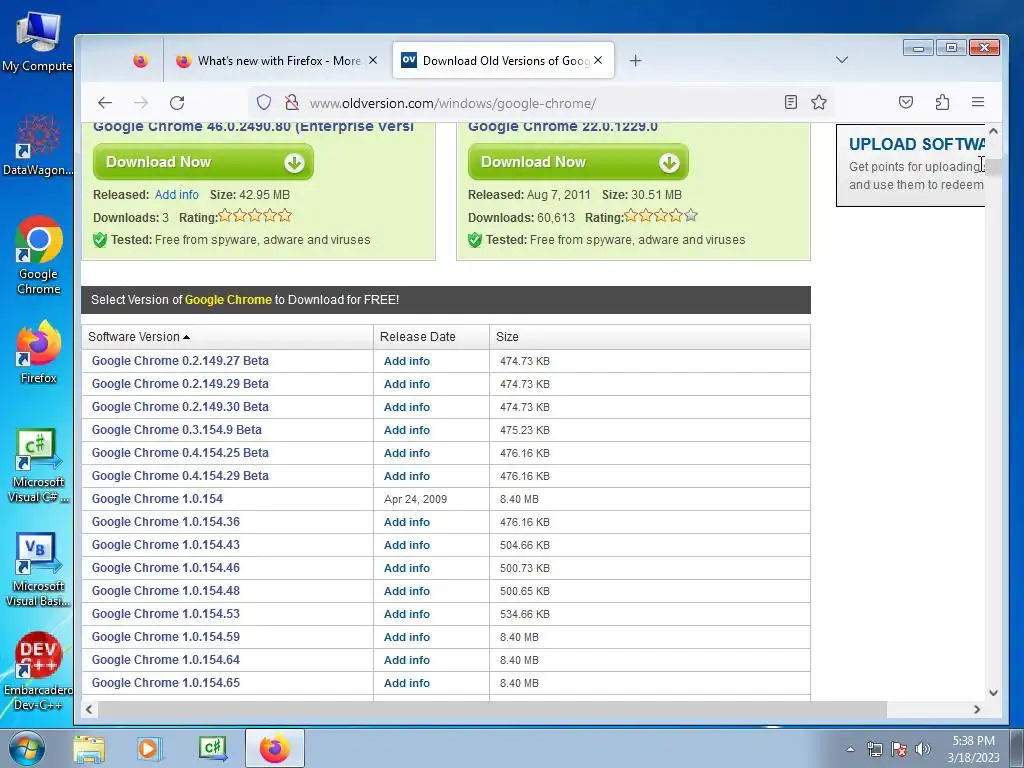Image resolution: width=1024 pixels, height=768 pixels.
Task: Open Google Chrome 0.2.149.27 Beta link
Action: coord(180,361)
